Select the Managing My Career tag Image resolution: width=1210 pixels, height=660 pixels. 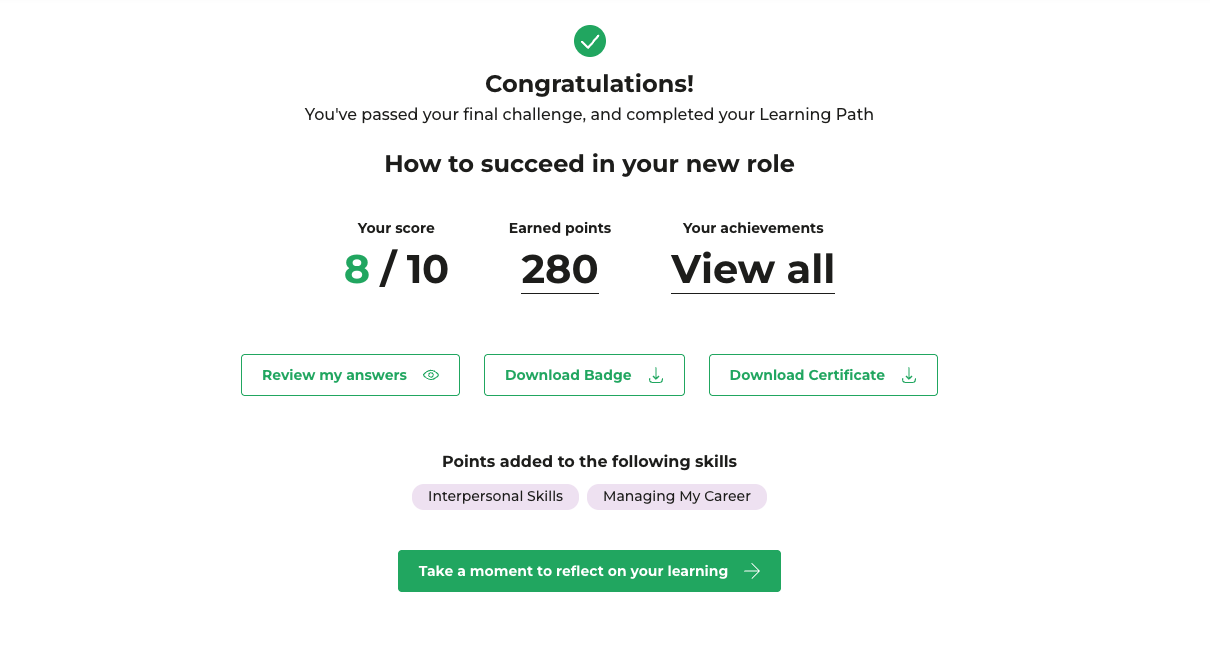pos(677,497)
